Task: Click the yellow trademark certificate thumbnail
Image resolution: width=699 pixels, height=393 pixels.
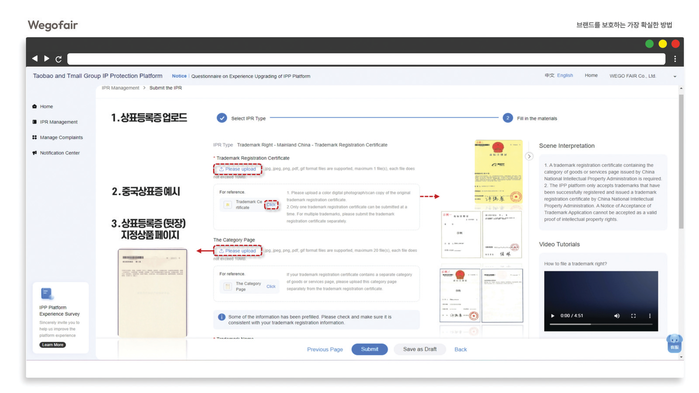Action: point(498,172)
